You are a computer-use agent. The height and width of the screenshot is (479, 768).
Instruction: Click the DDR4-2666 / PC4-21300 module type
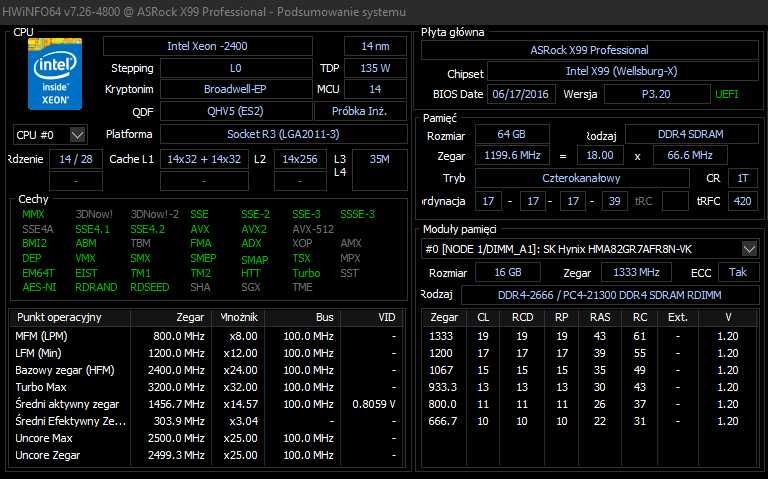click(610, 295)
